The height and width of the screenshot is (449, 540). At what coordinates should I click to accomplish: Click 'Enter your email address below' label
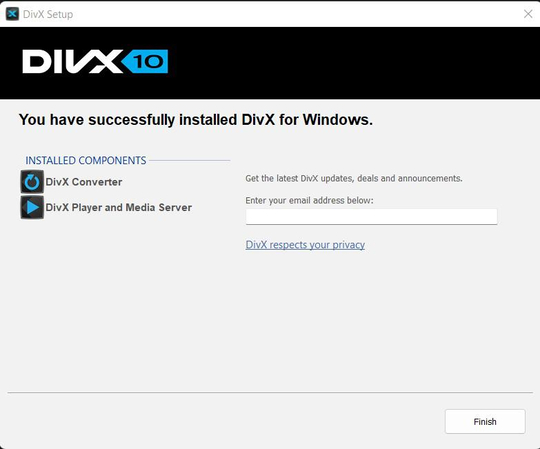[309, 200]
